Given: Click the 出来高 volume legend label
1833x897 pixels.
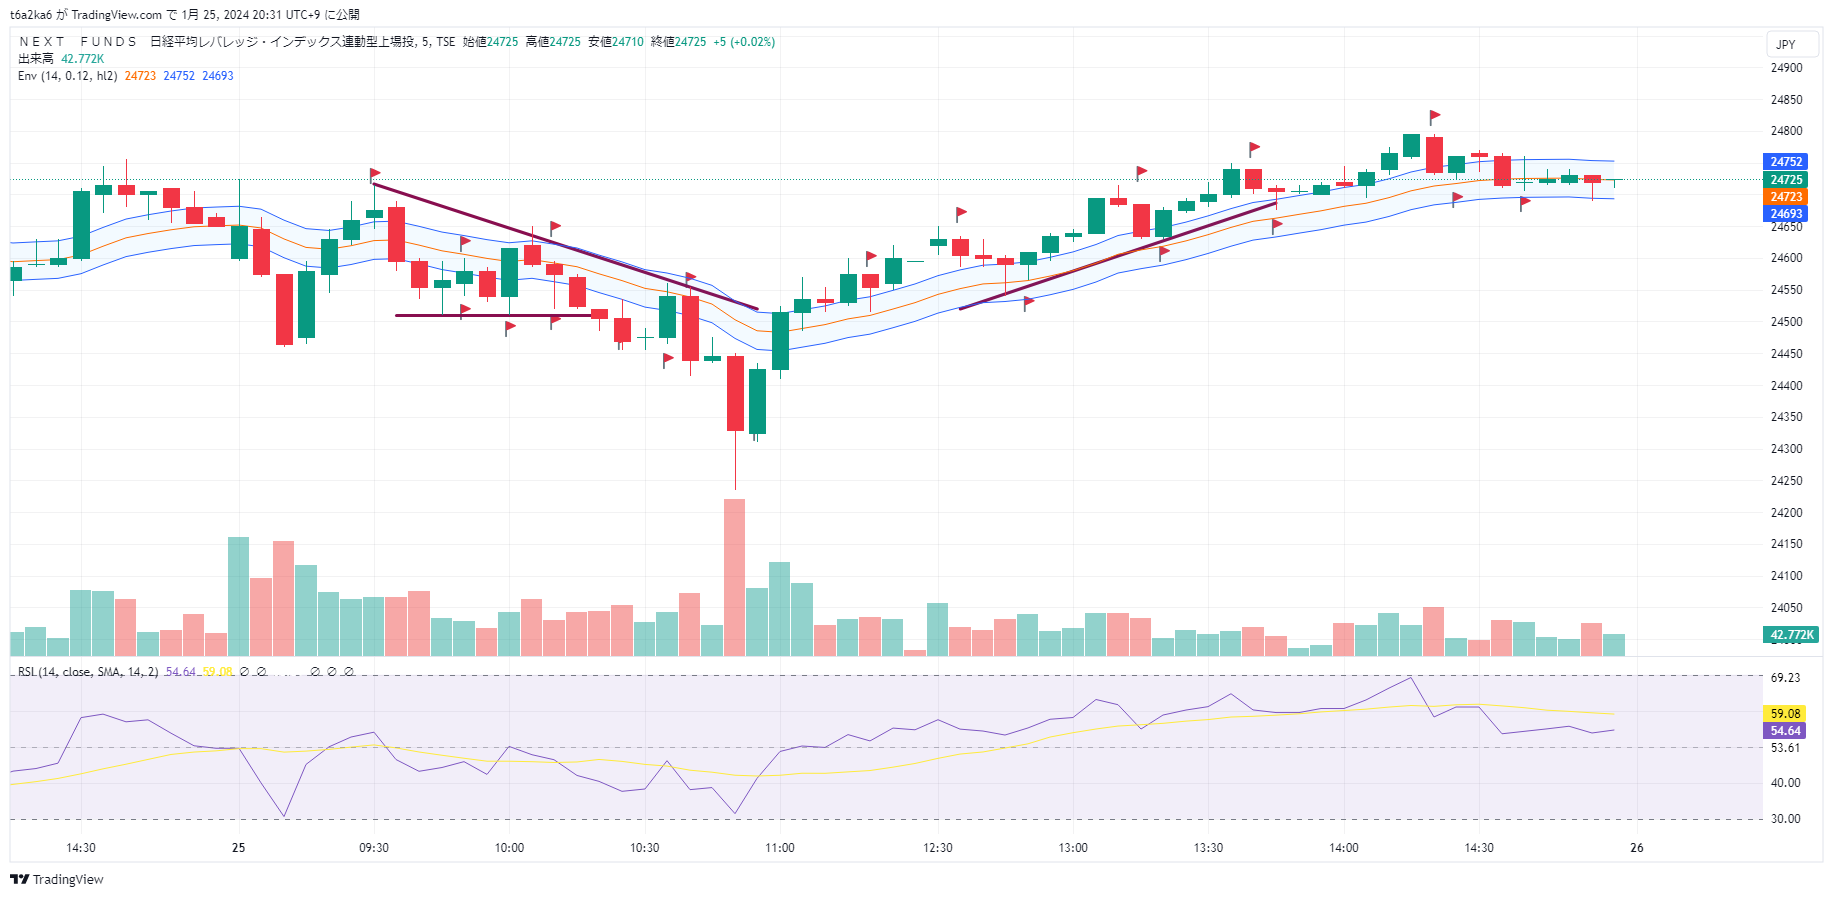Looking at the screenshot, I should click(36, 59).
